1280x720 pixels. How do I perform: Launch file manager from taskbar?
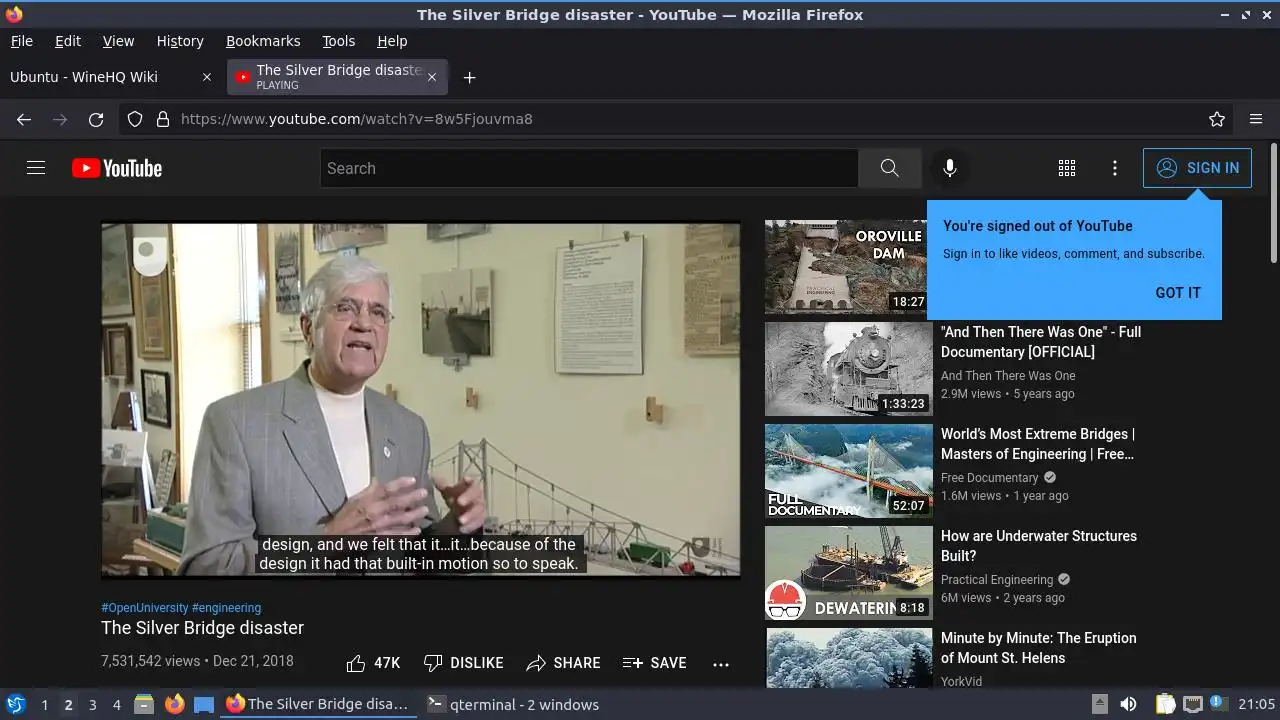pyautogui.click(x=144, y=704)
